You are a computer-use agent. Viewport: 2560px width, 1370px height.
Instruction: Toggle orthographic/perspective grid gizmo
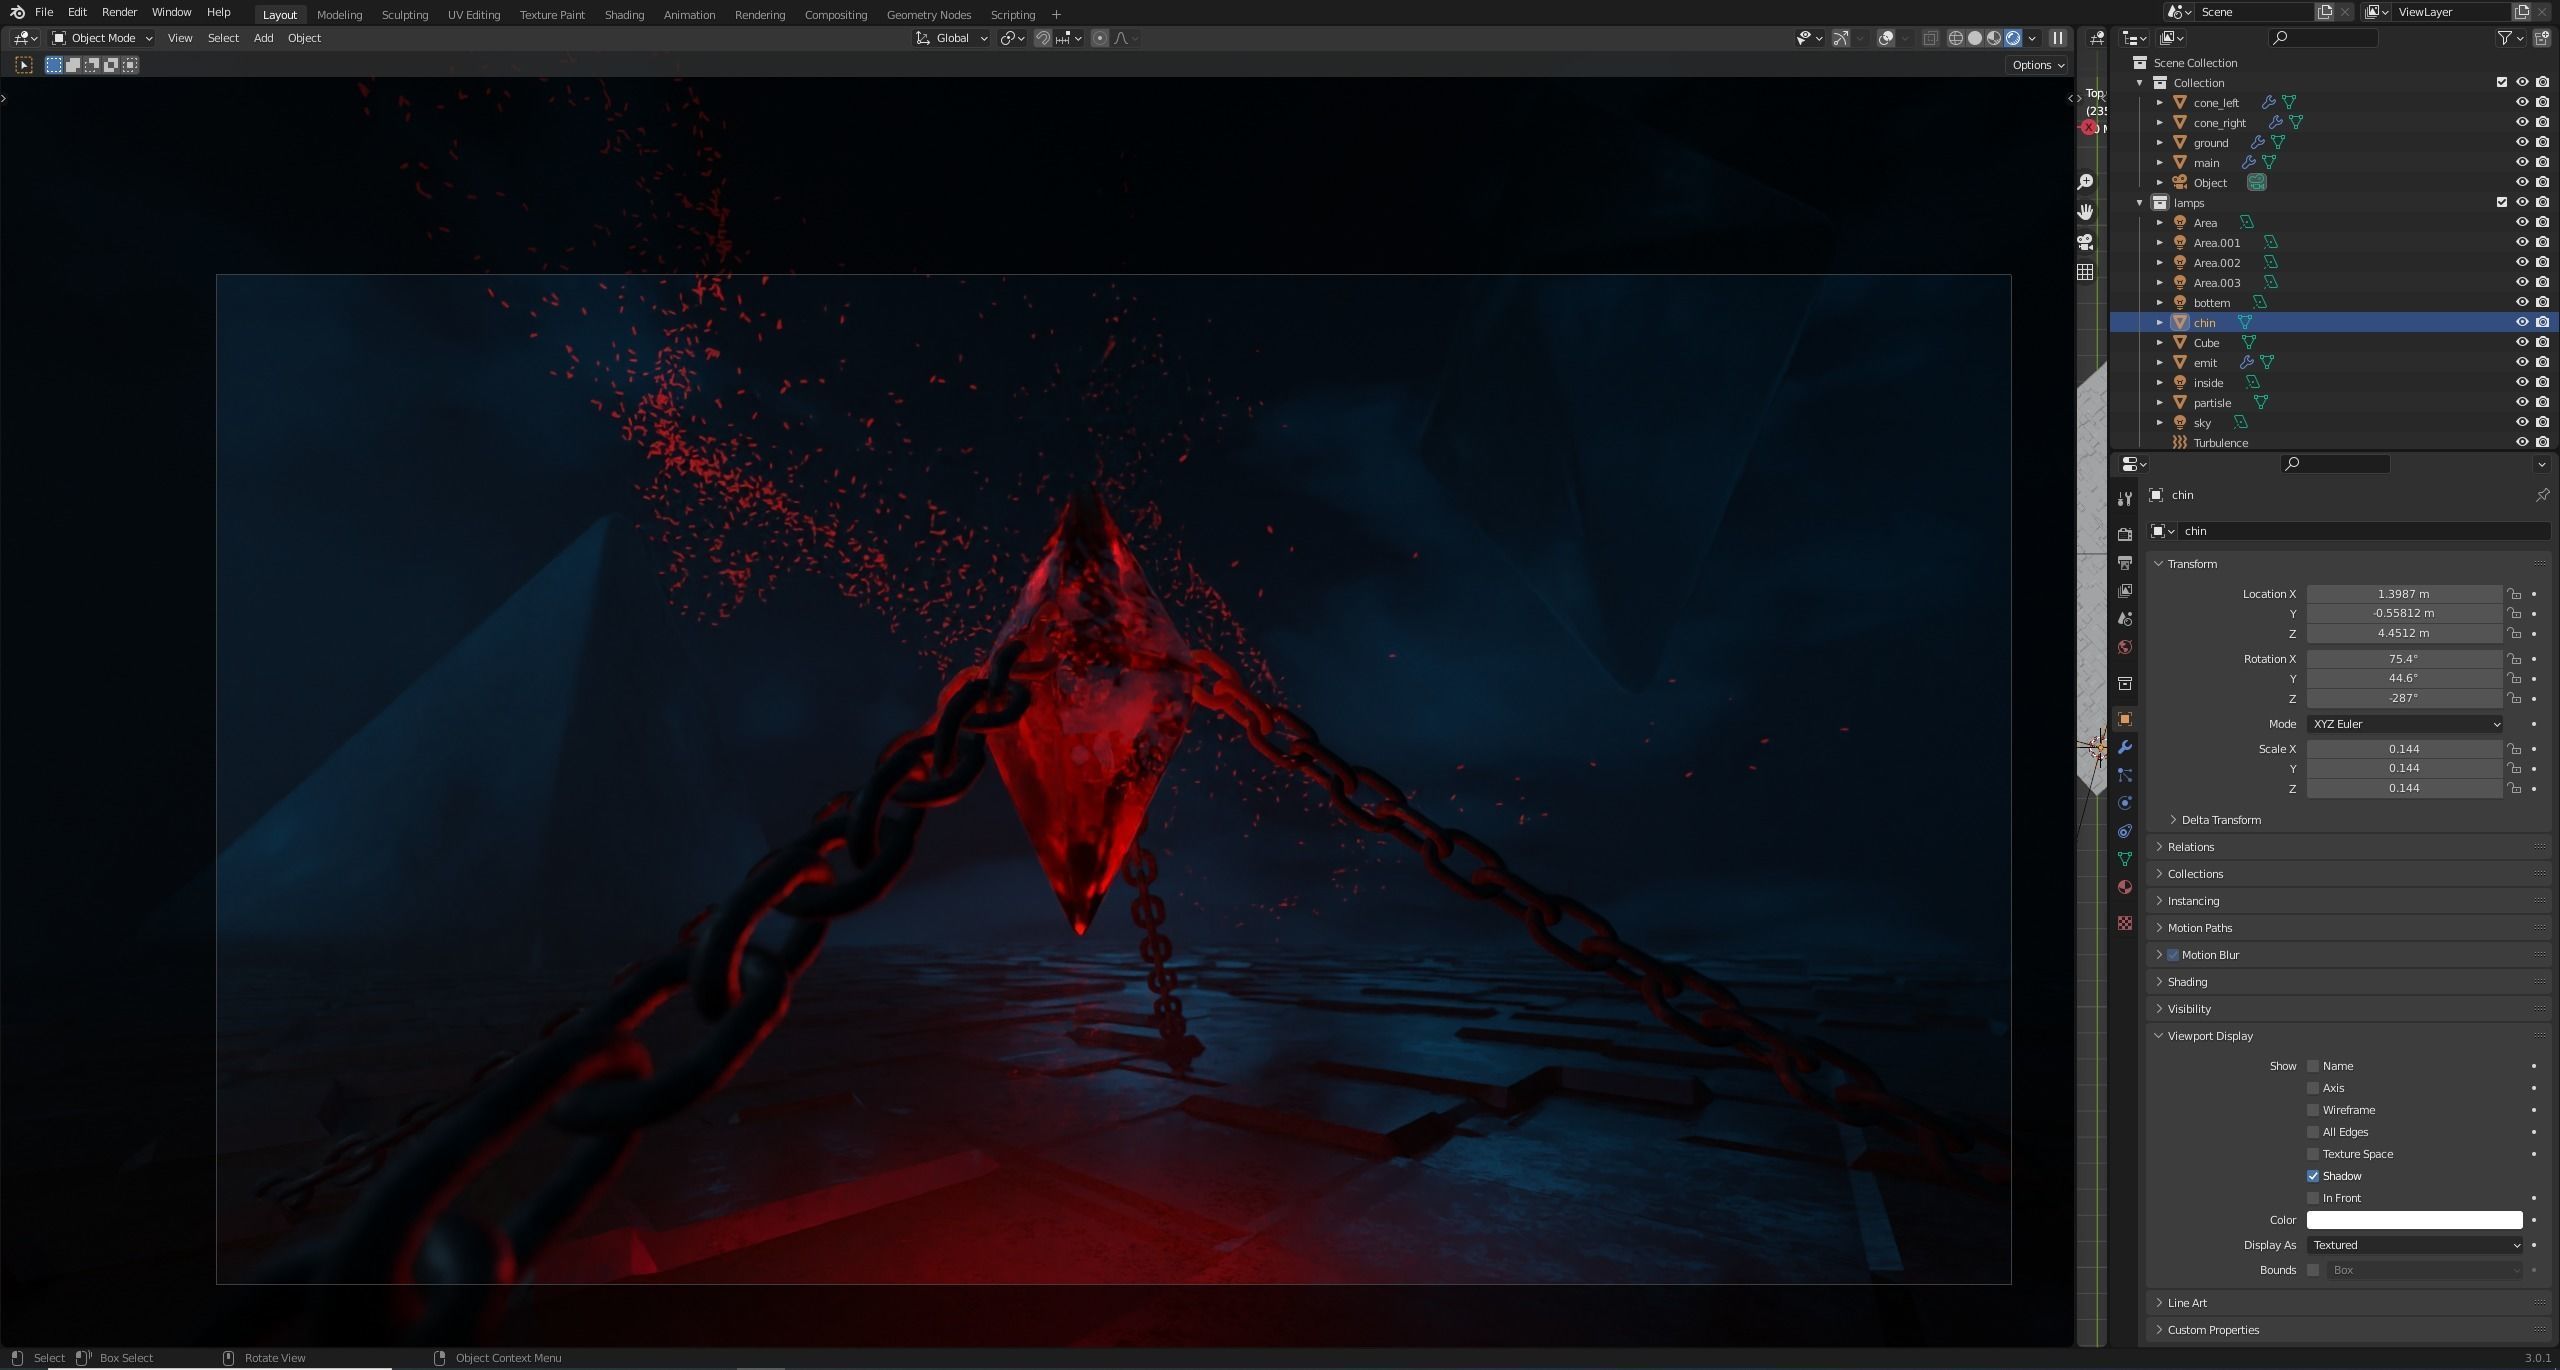[2085, 272]
